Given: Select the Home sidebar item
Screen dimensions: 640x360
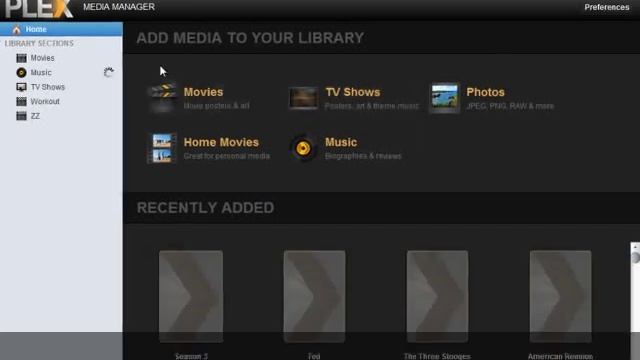Looking at the screenshot, I should point(61,29).
